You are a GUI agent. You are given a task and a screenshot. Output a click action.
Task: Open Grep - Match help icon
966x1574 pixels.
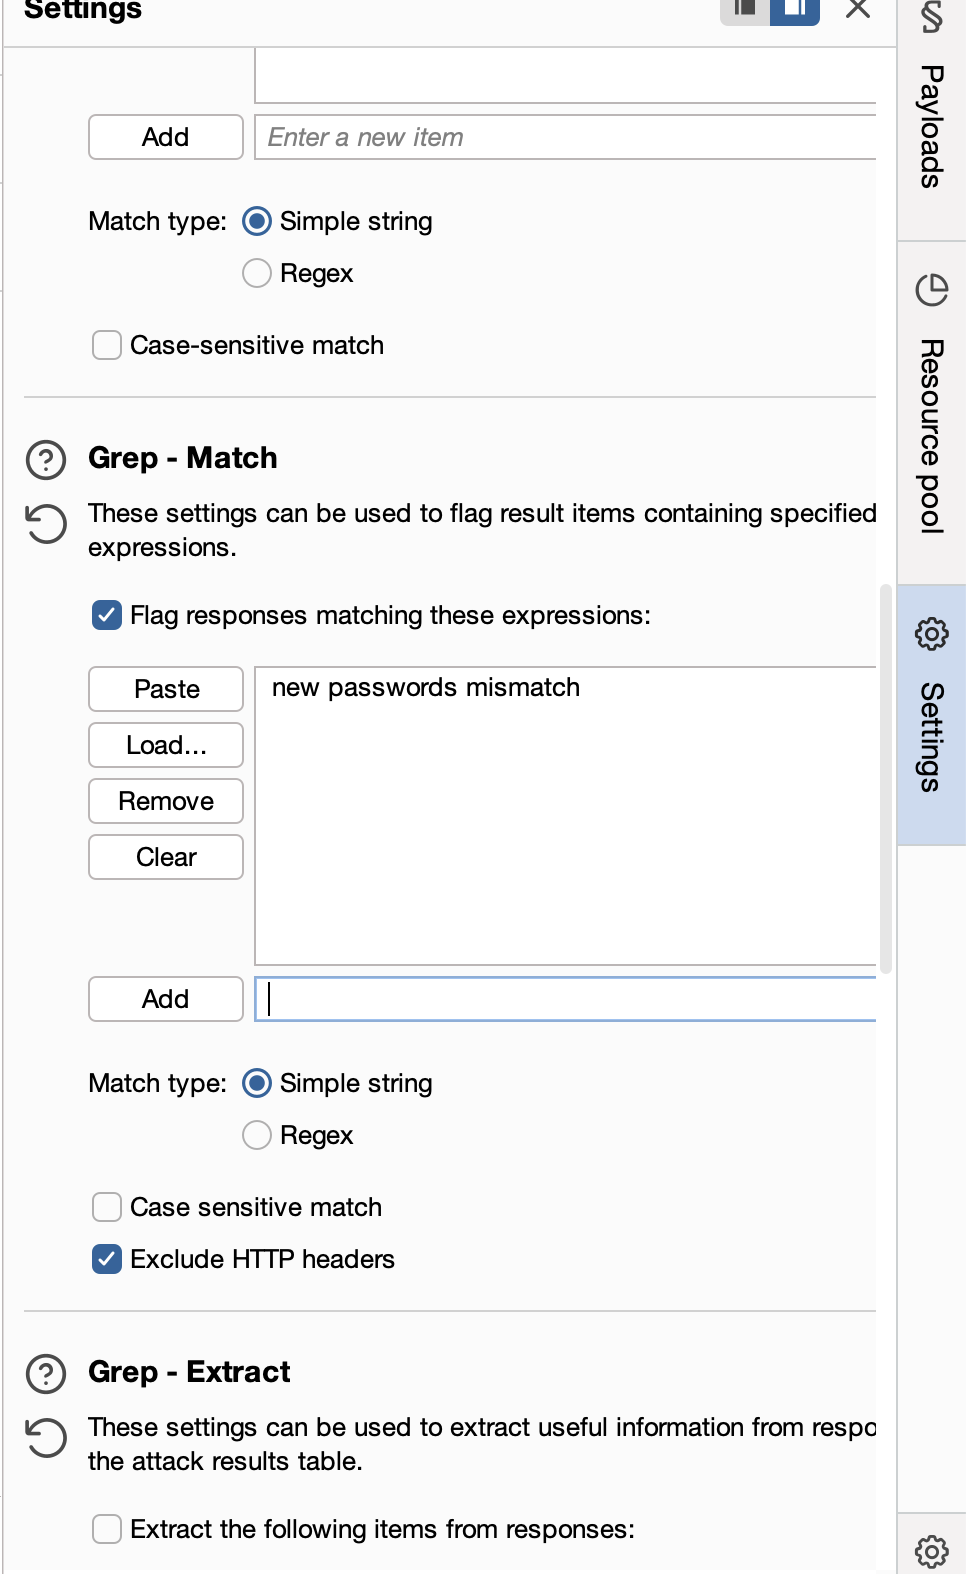click(46, 460)
